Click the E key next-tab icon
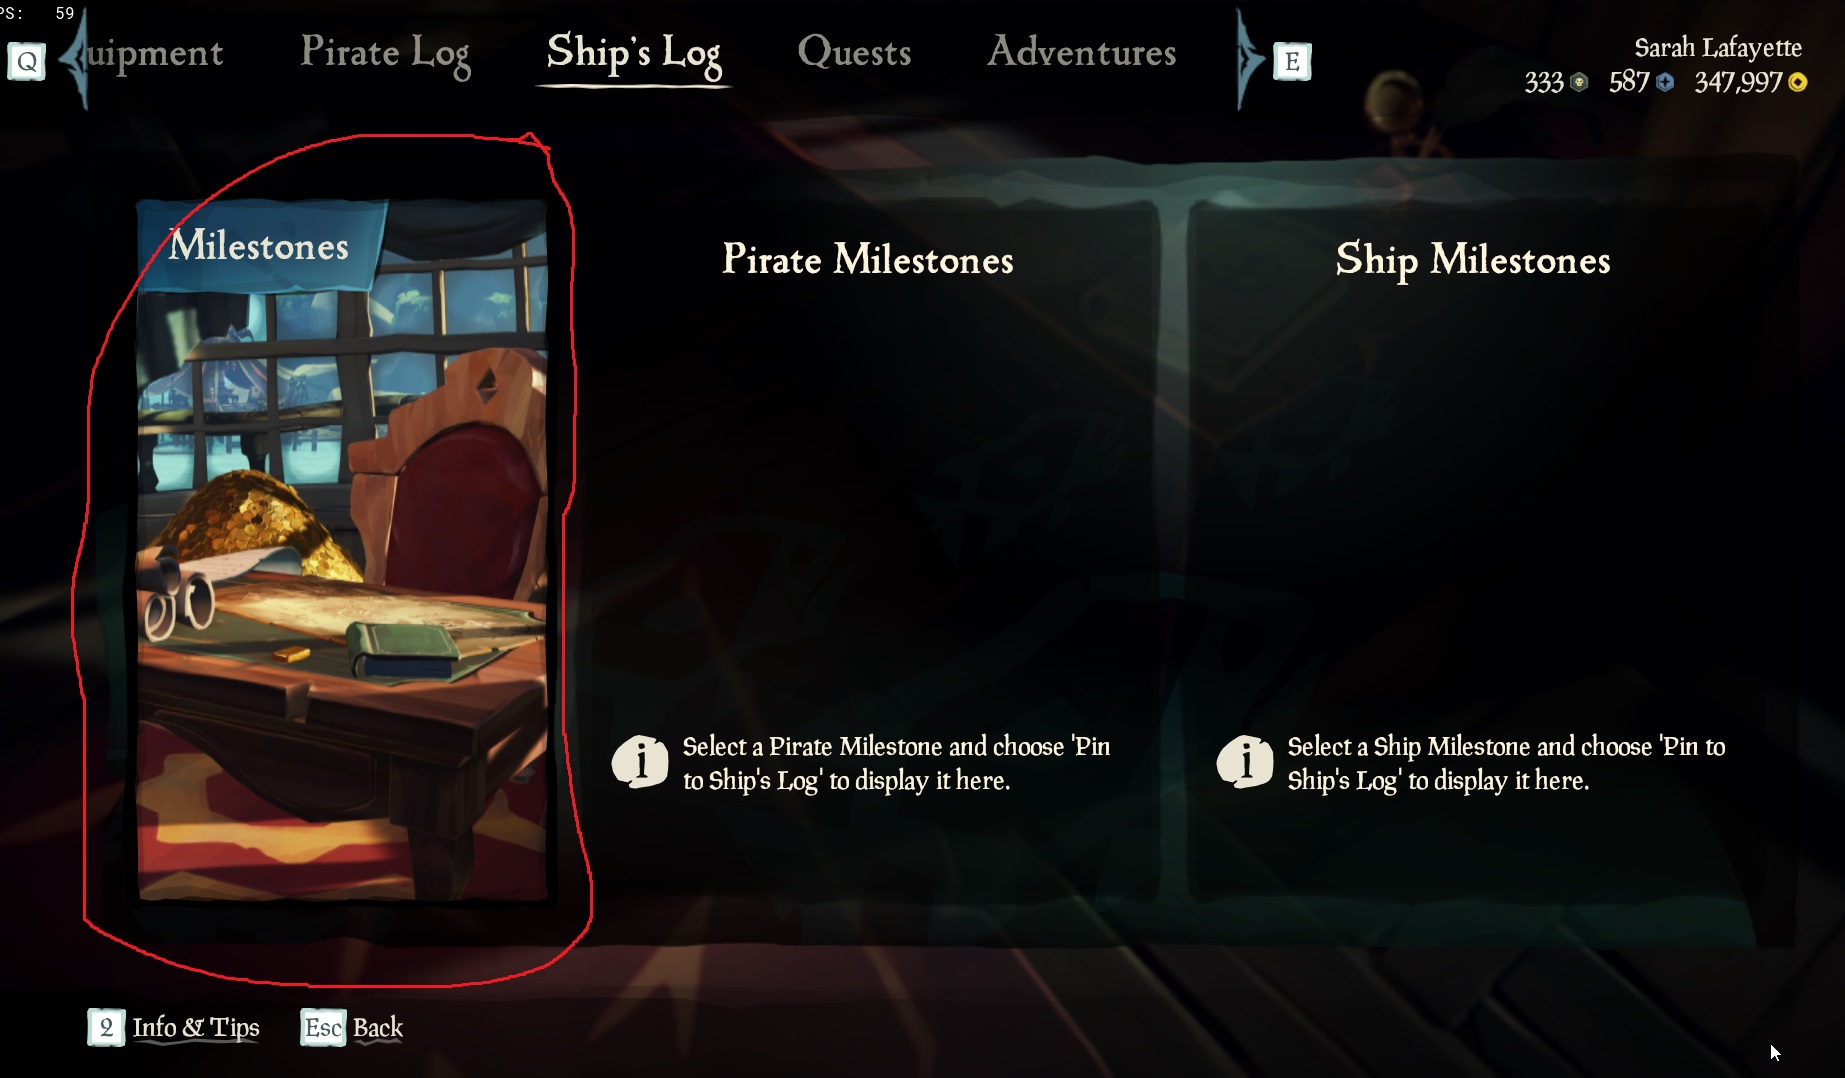 click(x=1292, y=62)
